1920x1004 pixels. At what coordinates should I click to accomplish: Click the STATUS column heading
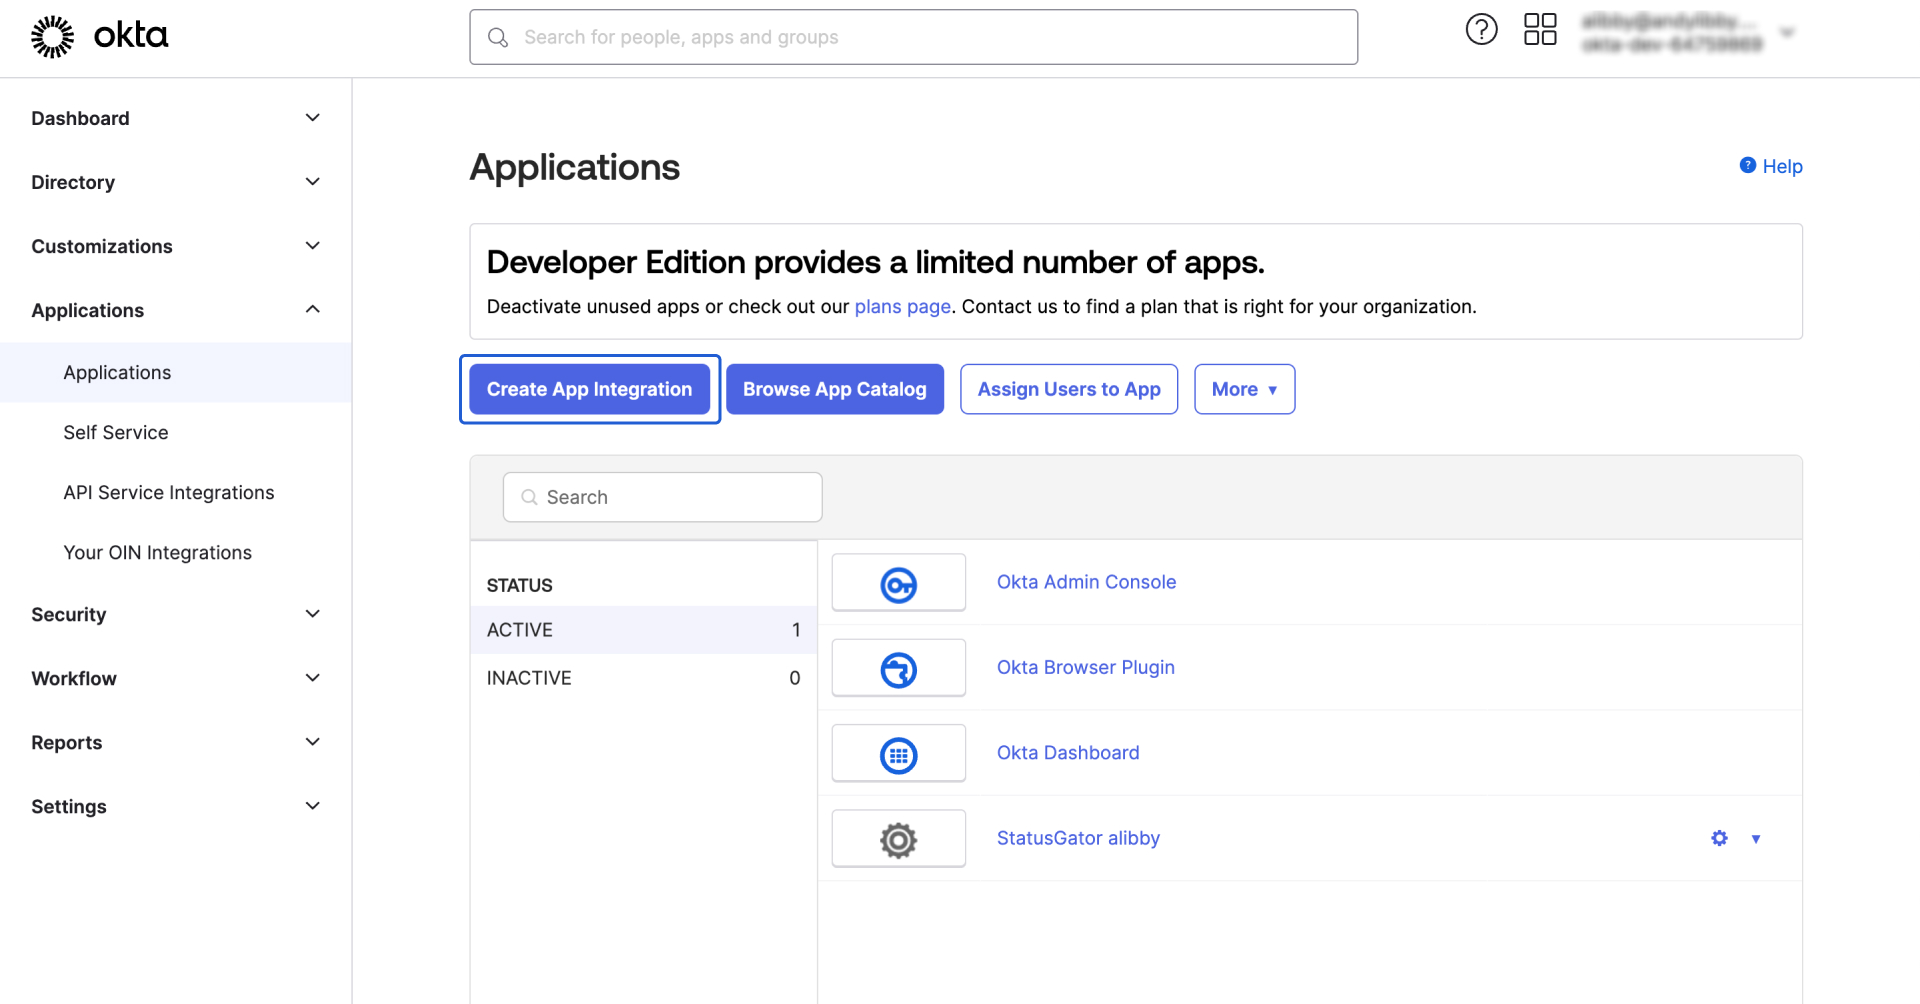point(519,585)
